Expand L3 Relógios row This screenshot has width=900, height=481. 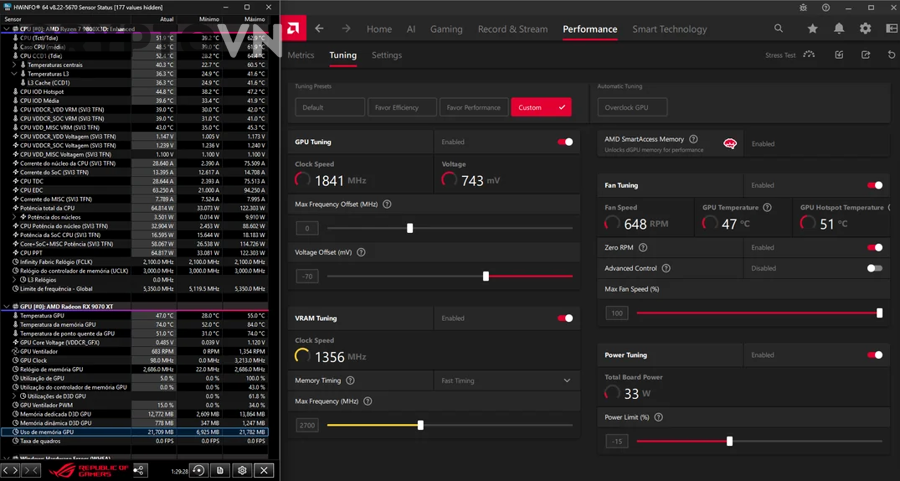point(14,280)
